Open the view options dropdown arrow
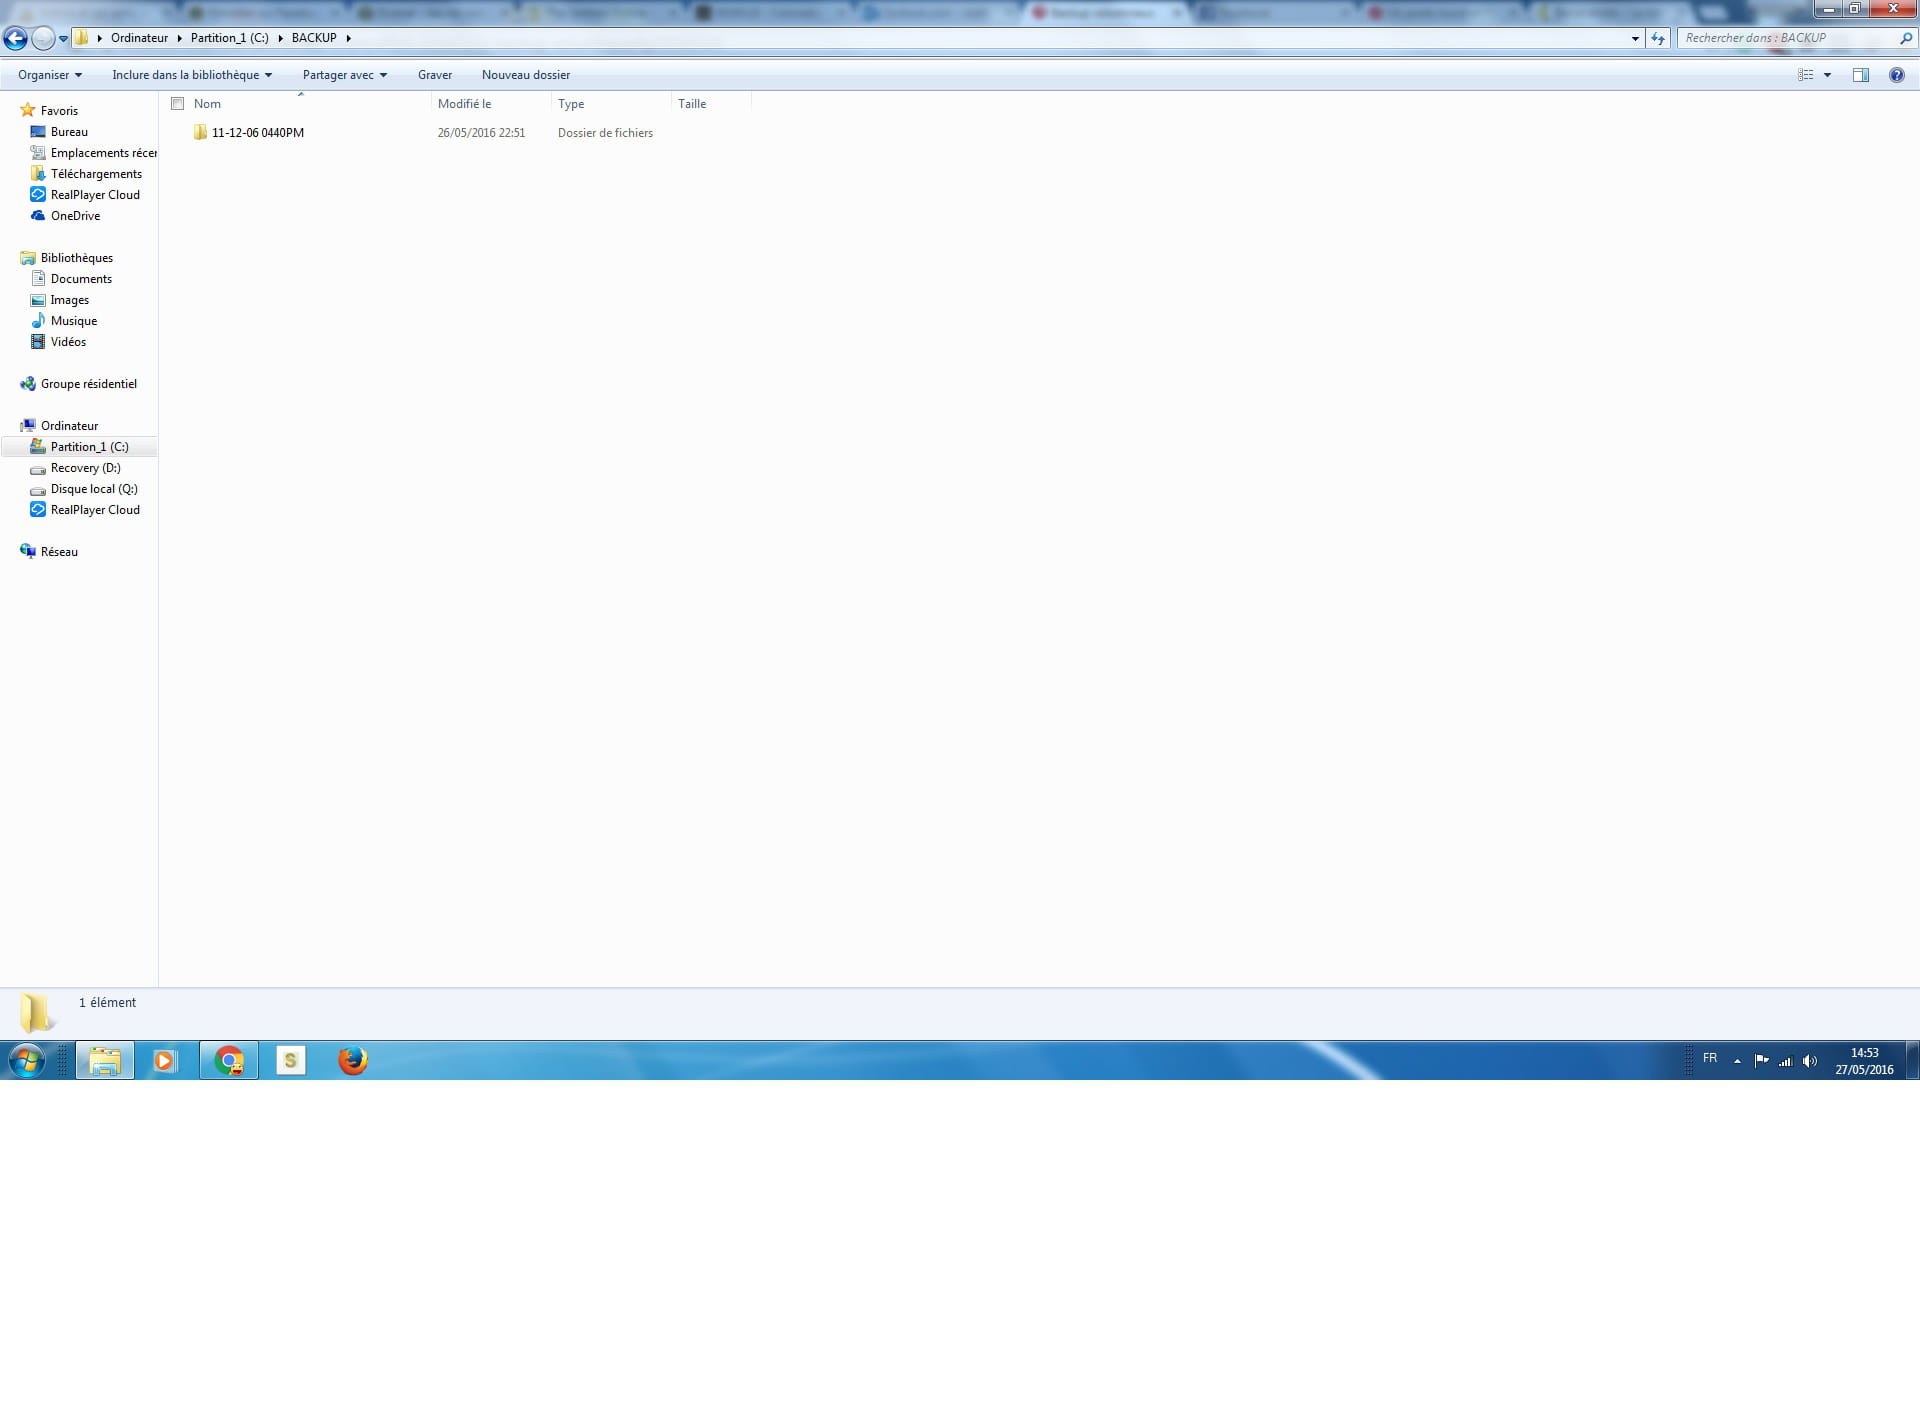The height and width of the screenshot is (1417, 1920). tap(1827, 75)
